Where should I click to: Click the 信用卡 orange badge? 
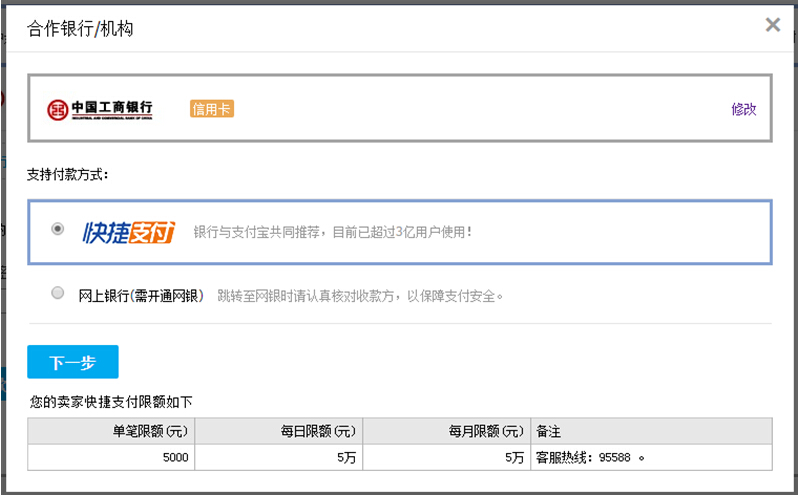212,109
